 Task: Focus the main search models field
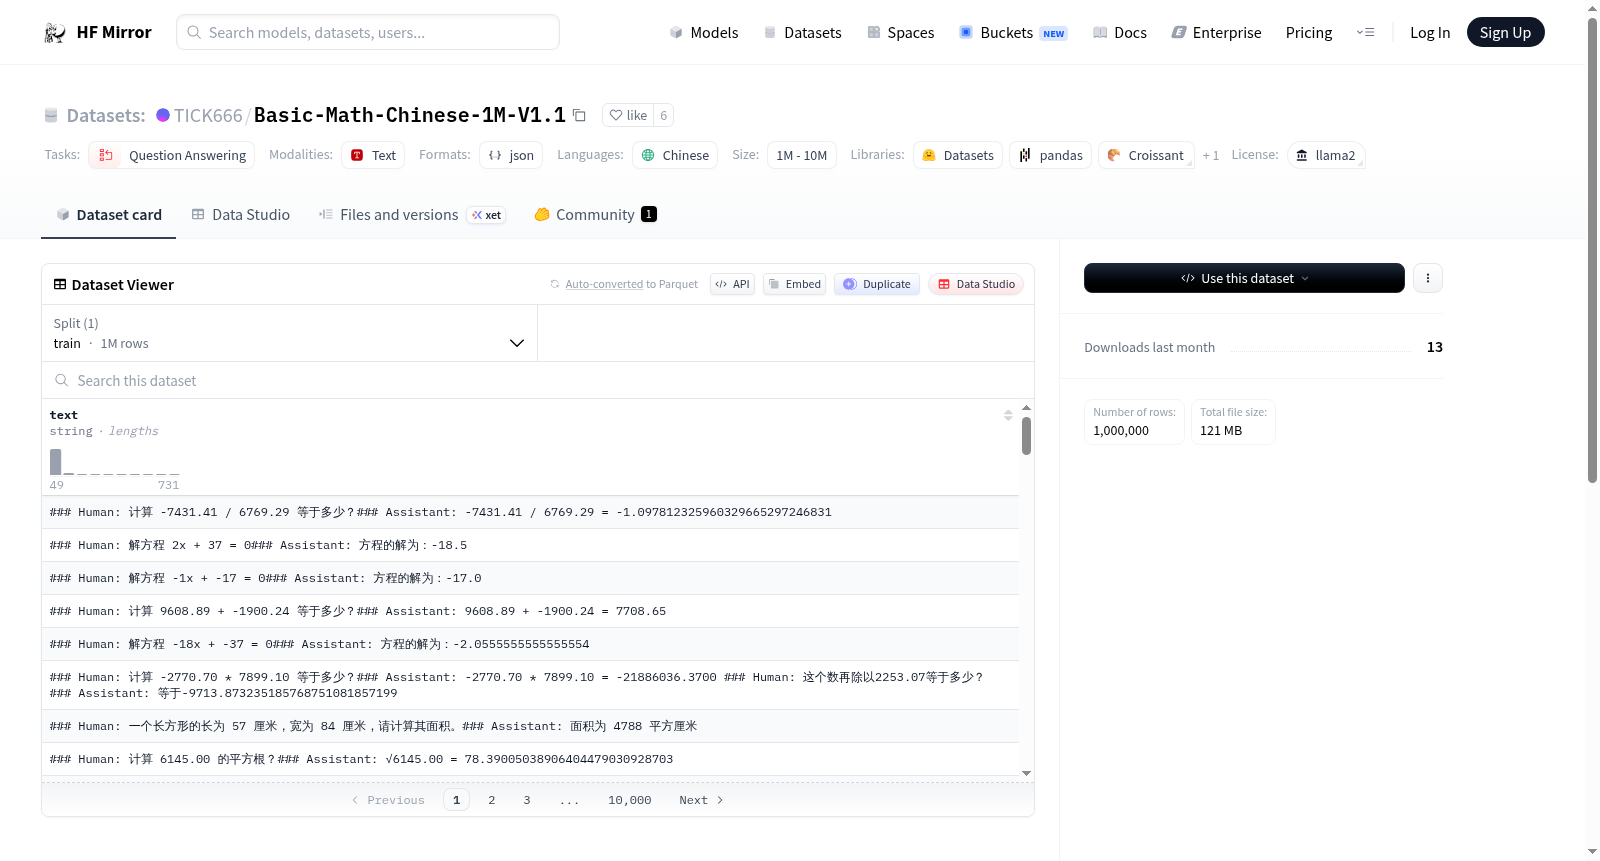point(368,32)
